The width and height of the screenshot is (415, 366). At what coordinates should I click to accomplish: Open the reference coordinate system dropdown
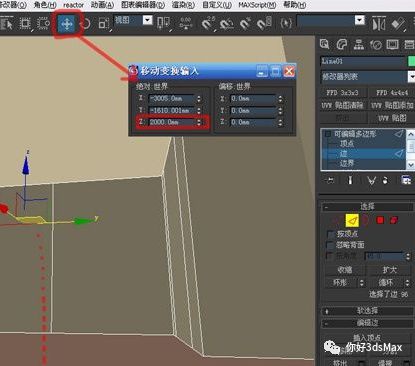coord(147,21)
